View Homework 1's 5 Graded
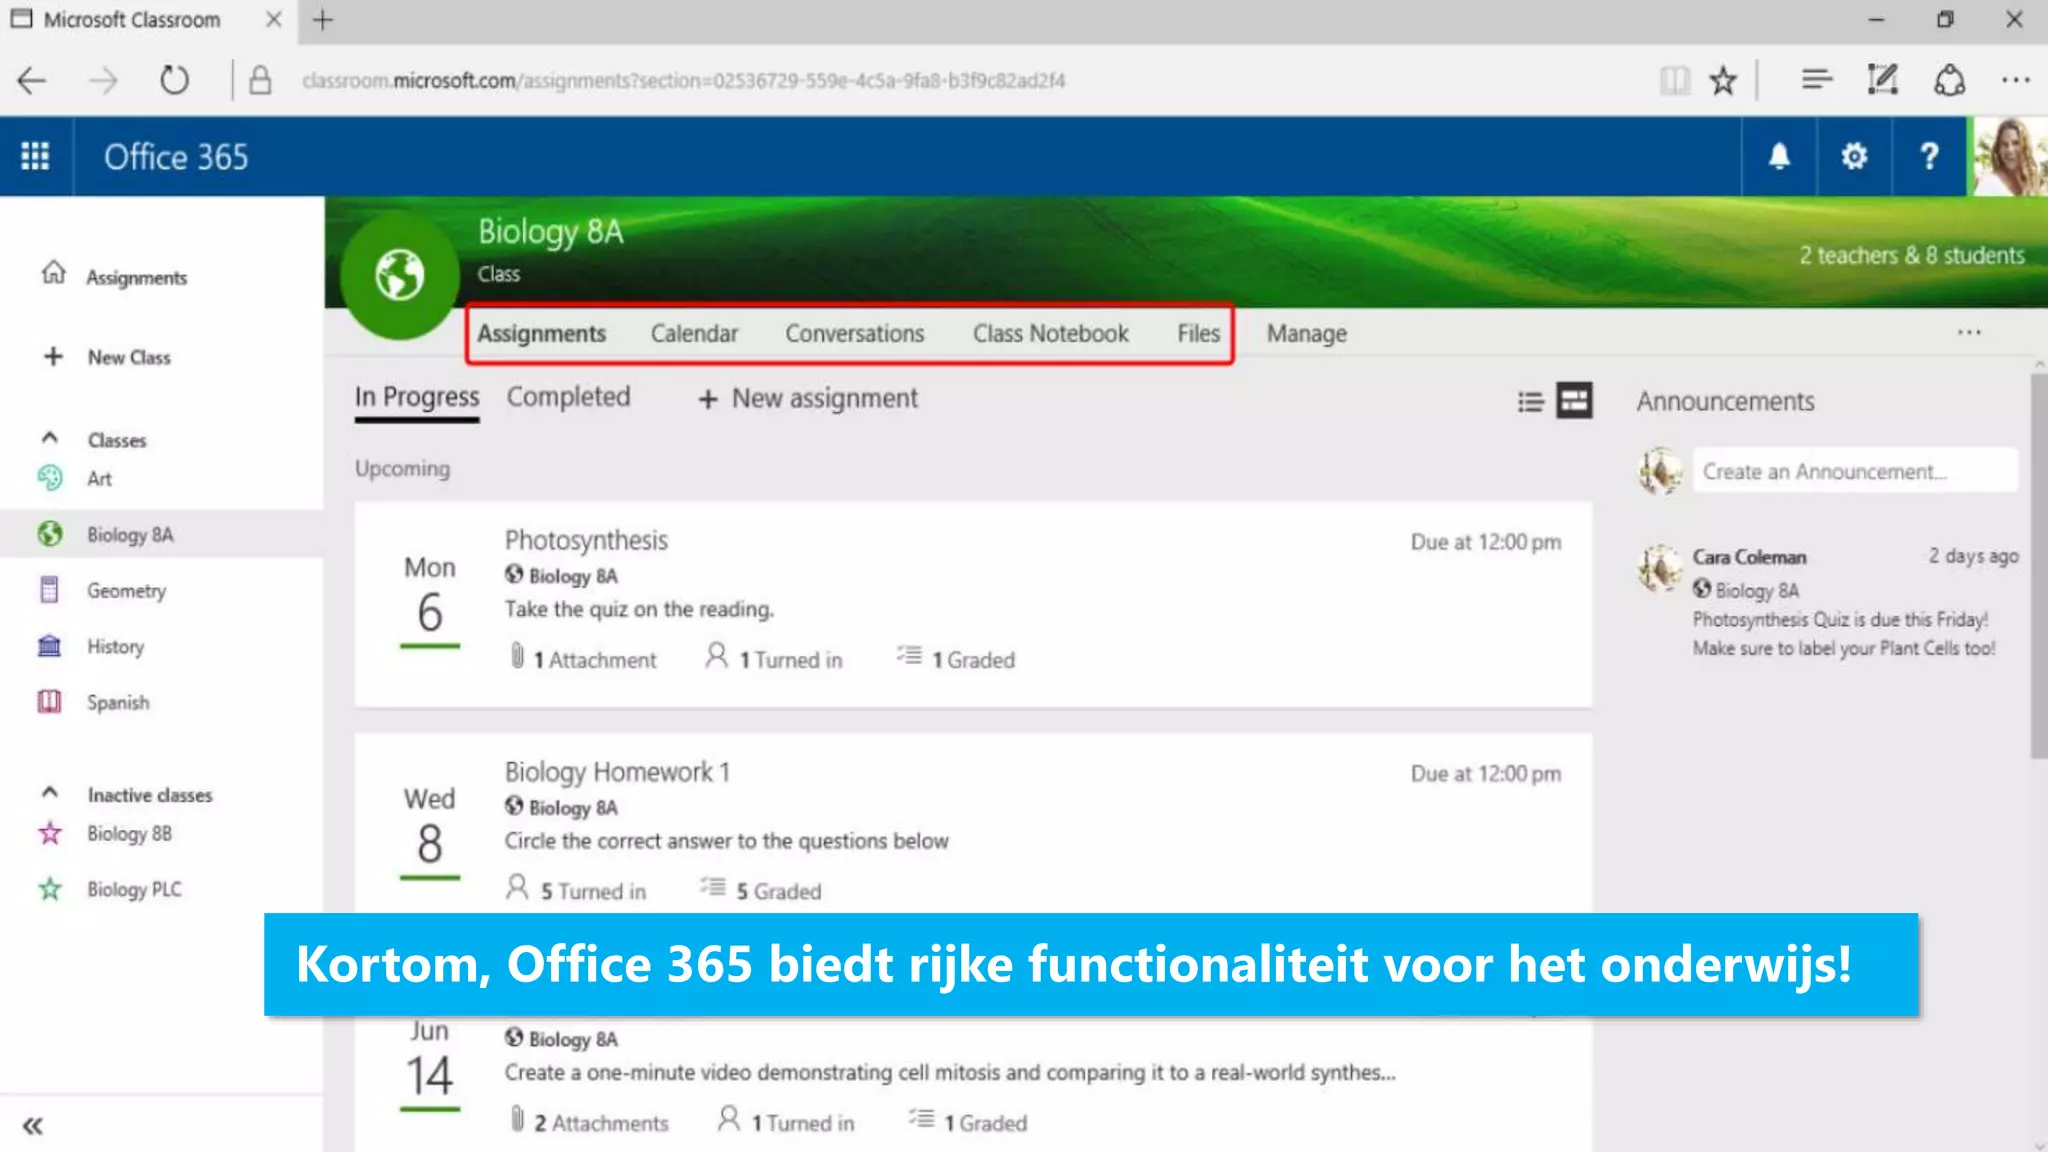 coord(760,890)
